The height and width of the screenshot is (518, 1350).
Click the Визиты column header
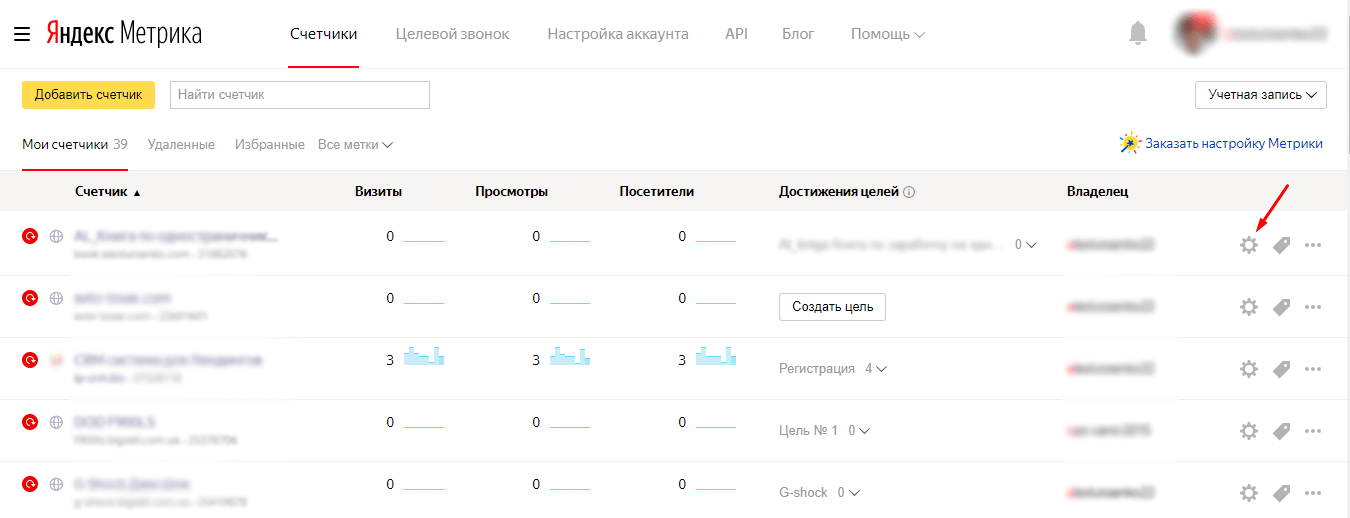(x=379, y=192)
